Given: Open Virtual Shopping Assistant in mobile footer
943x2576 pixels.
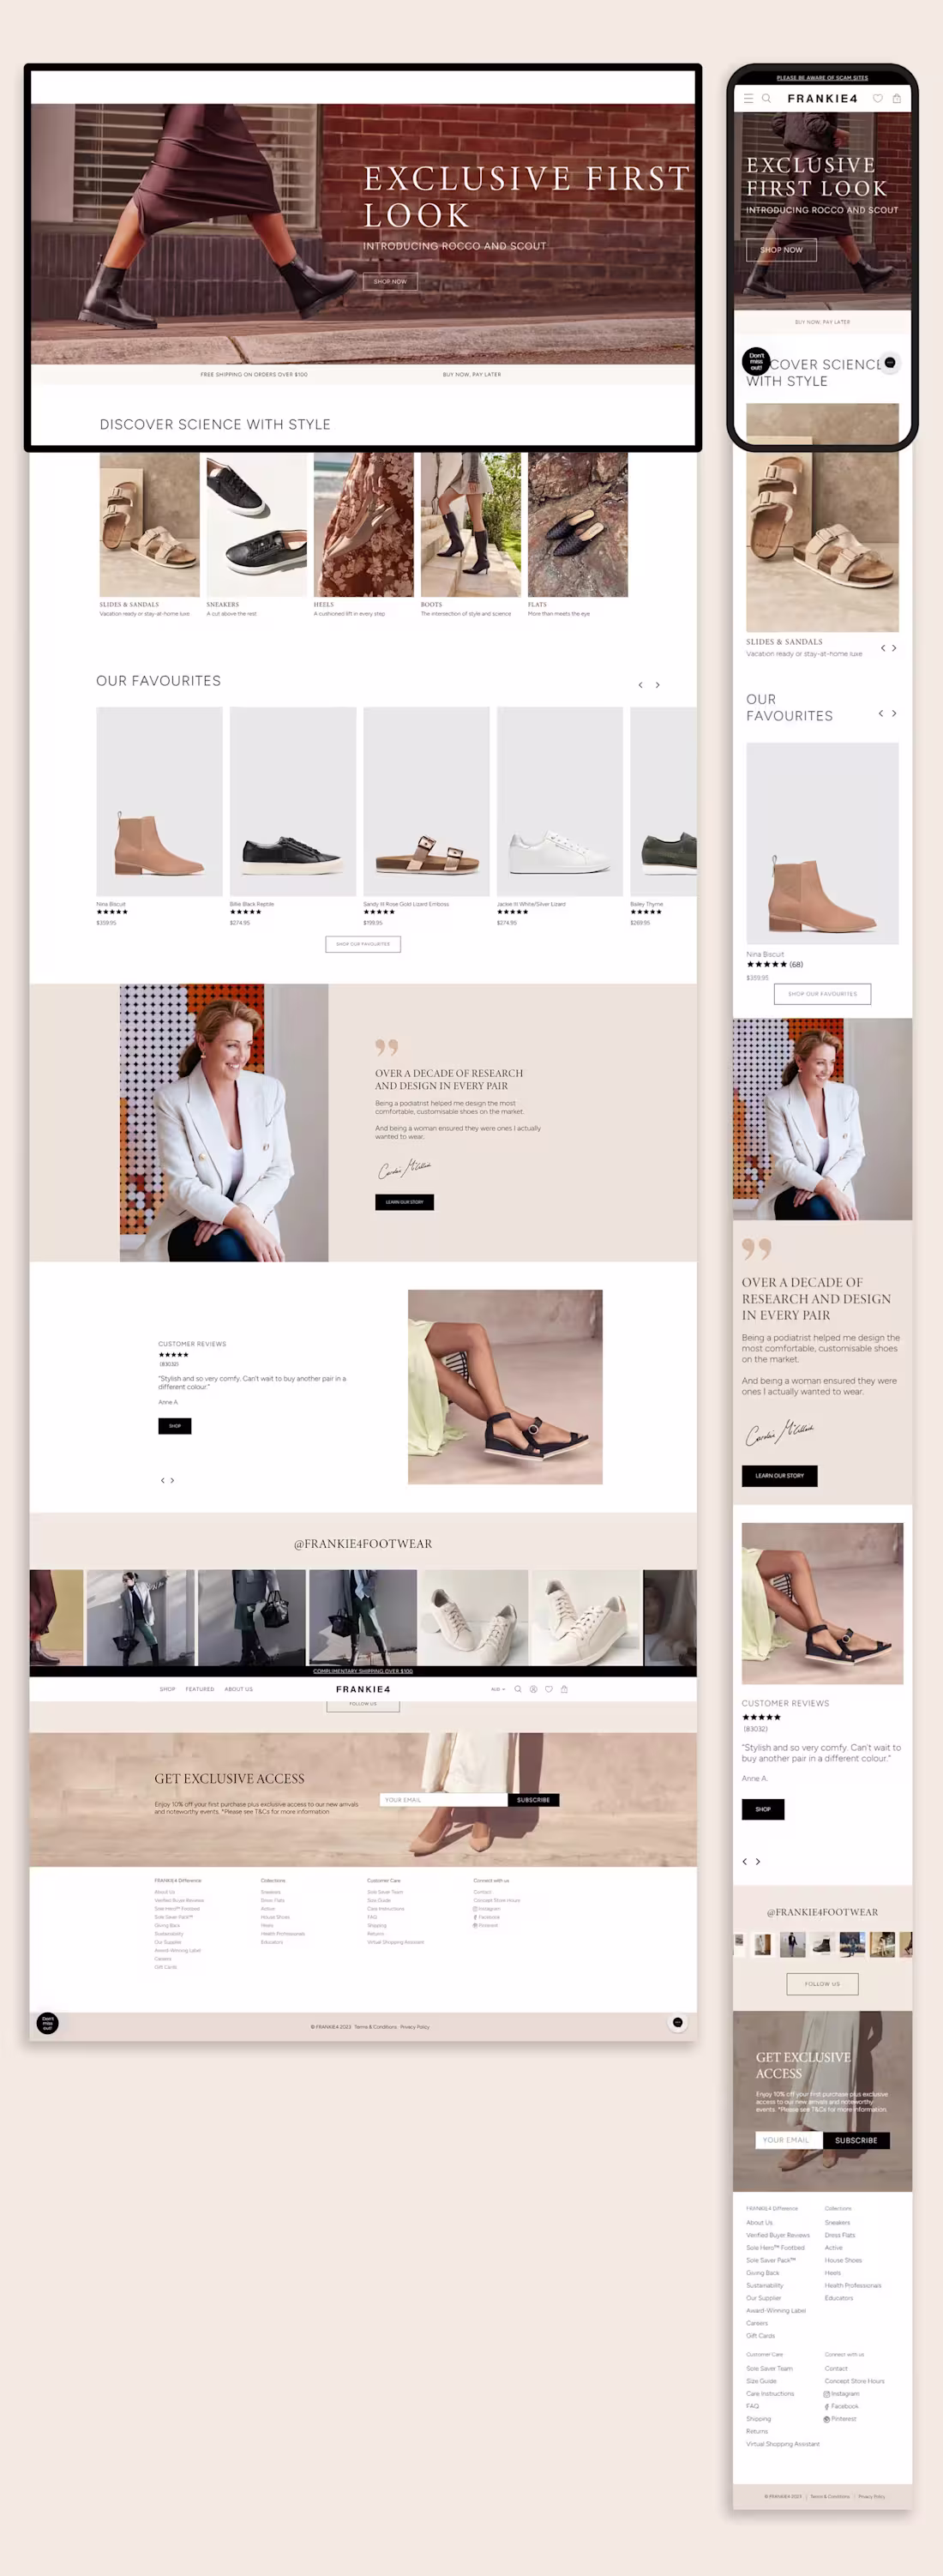Looking at the screenshot, I should pos(782,2444).
